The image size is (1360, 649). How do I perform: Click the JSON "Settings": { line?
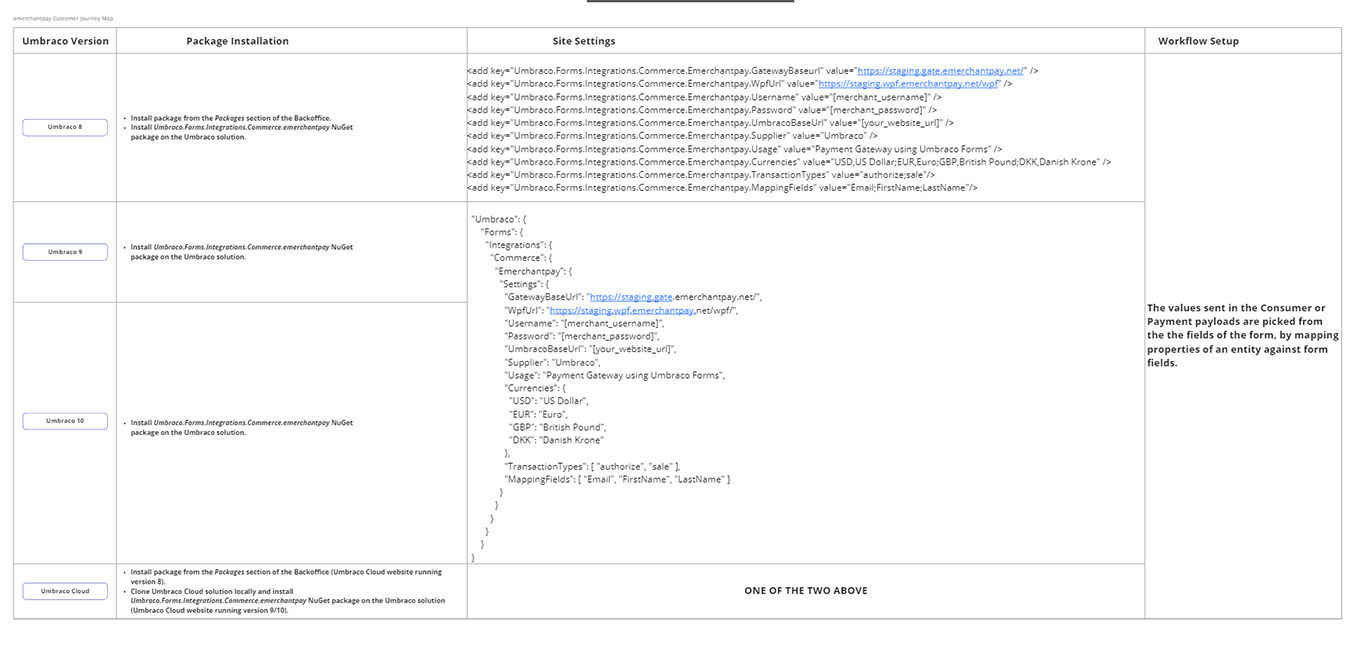coord(525,284)
